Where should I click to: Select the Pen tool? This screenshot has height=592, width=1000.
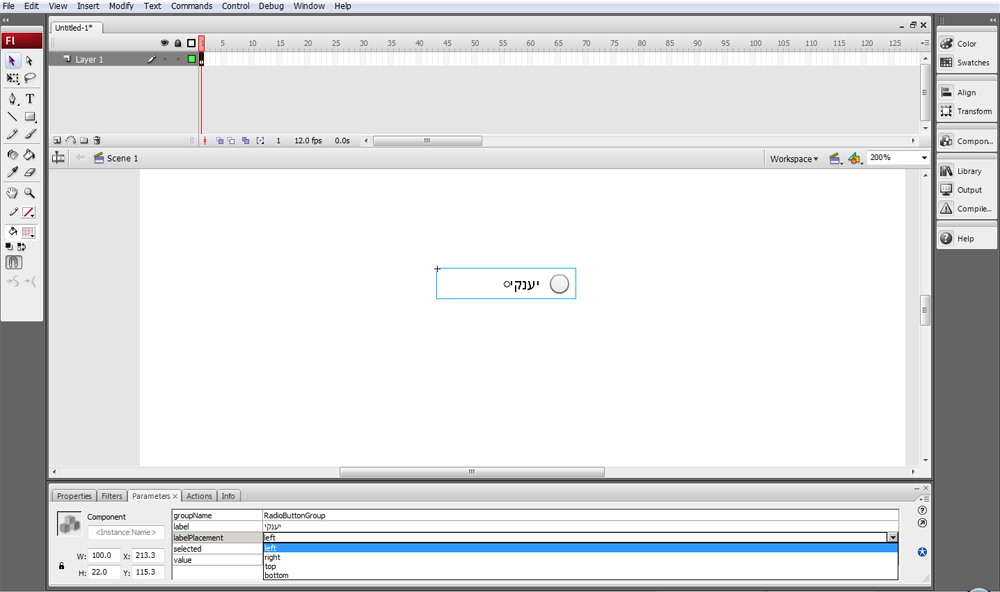(12, 99)
